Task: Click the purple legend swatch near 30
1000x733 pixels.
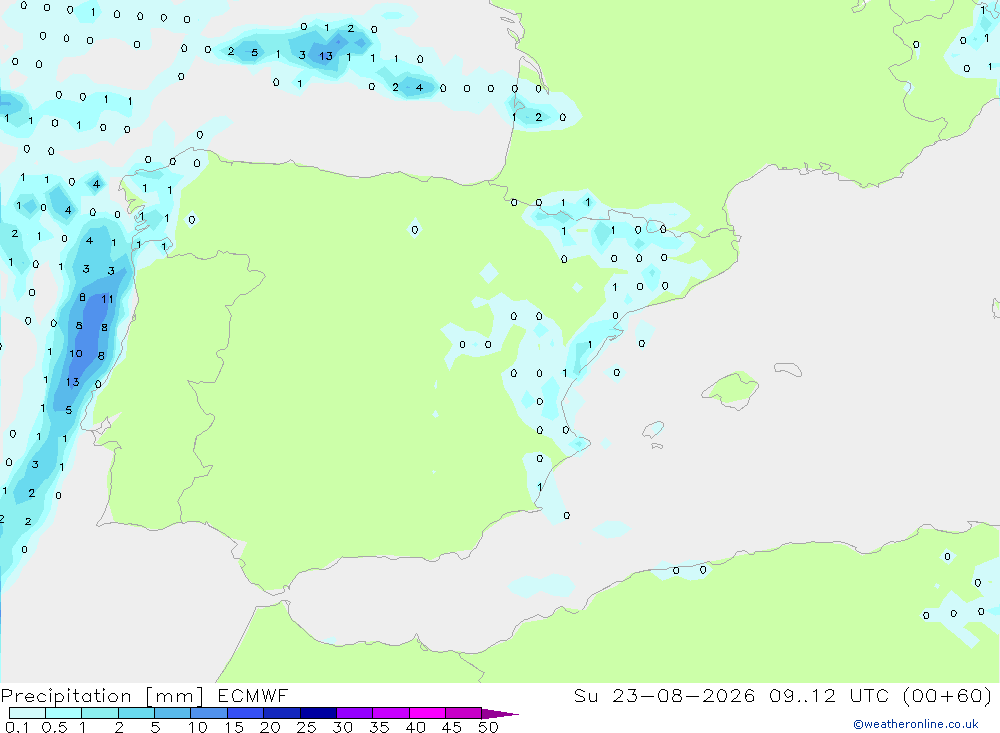Action: (354, 713)
